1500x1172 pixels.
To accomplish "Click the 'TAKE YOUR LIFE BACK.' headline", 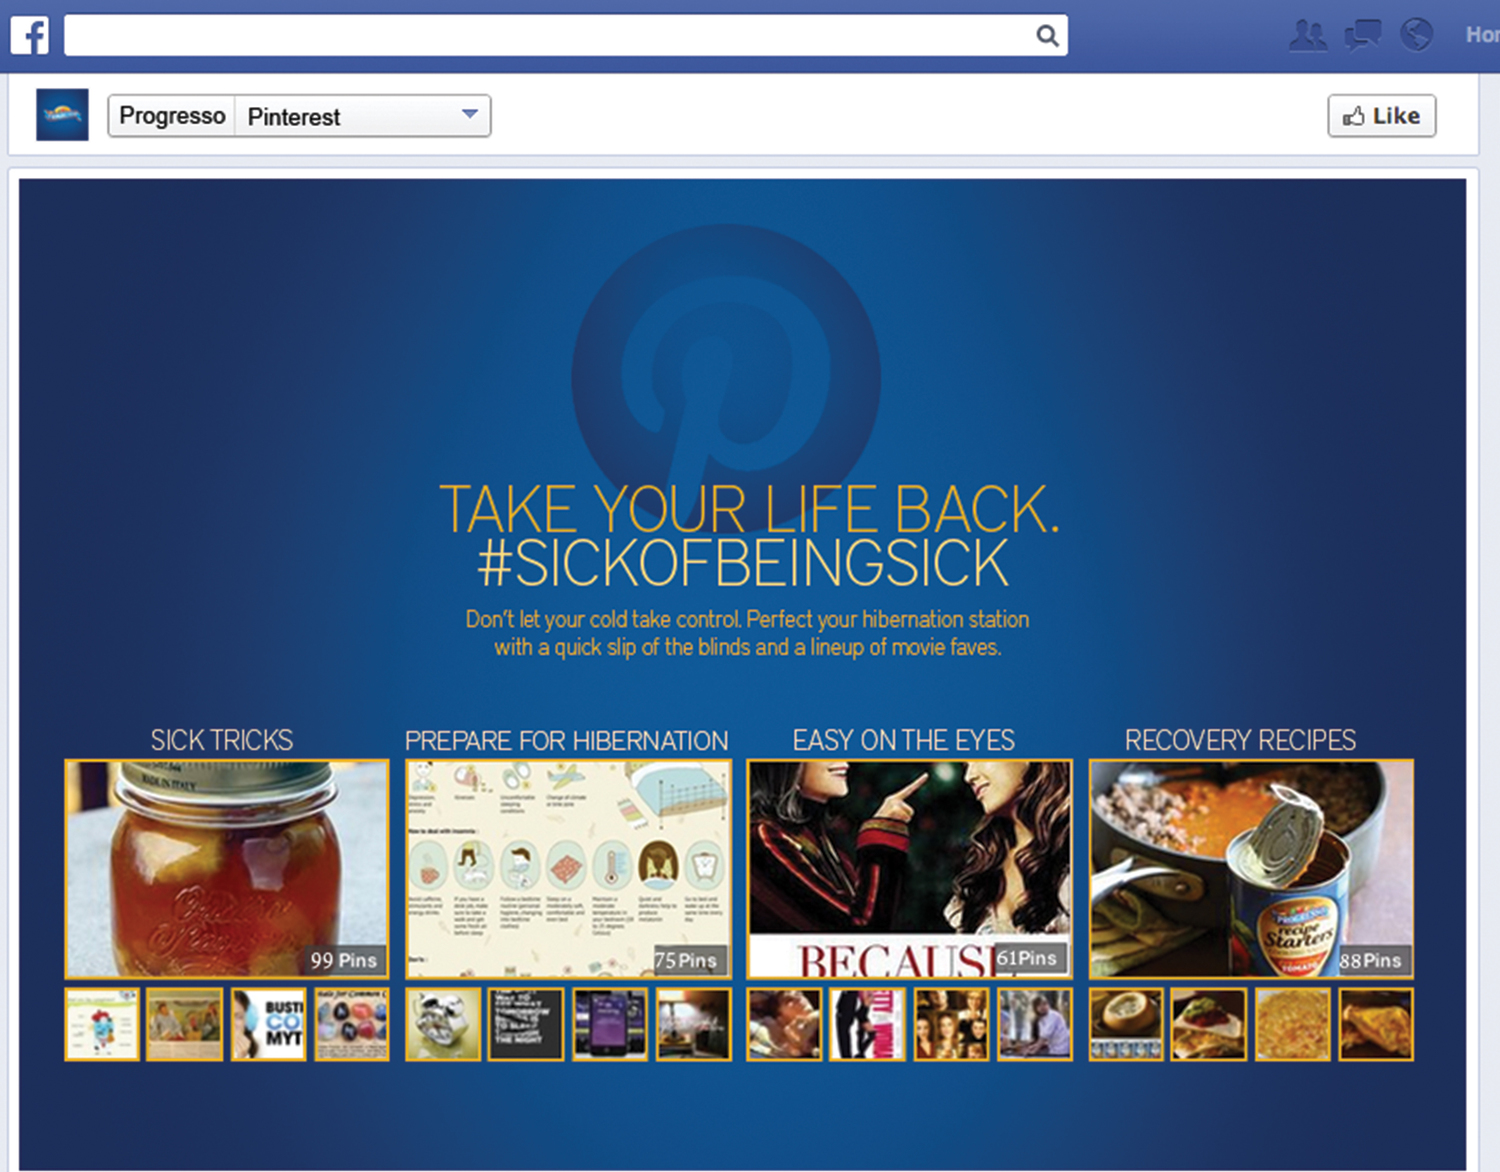I will tap(748, 509).
